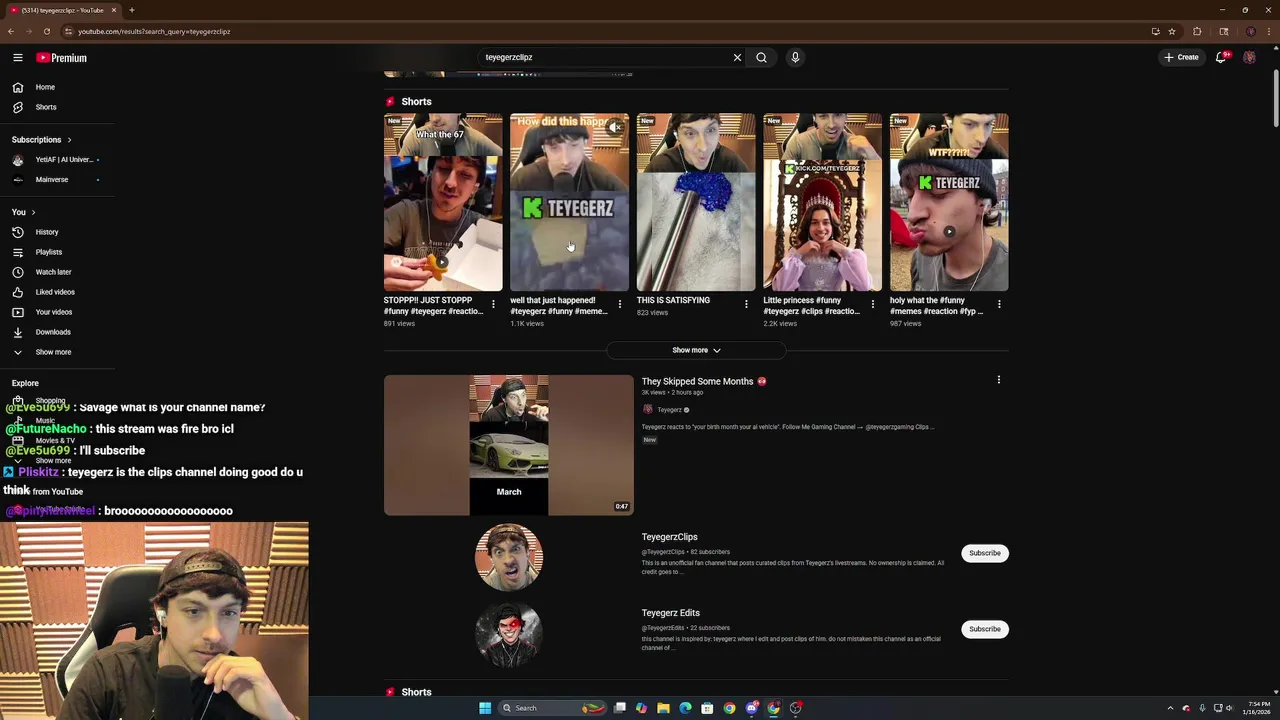Viewport: 1280px width, 720px height.
Task: Open Your videos in the sidebar
Action: pyautogui.click(x=56, y=312)
